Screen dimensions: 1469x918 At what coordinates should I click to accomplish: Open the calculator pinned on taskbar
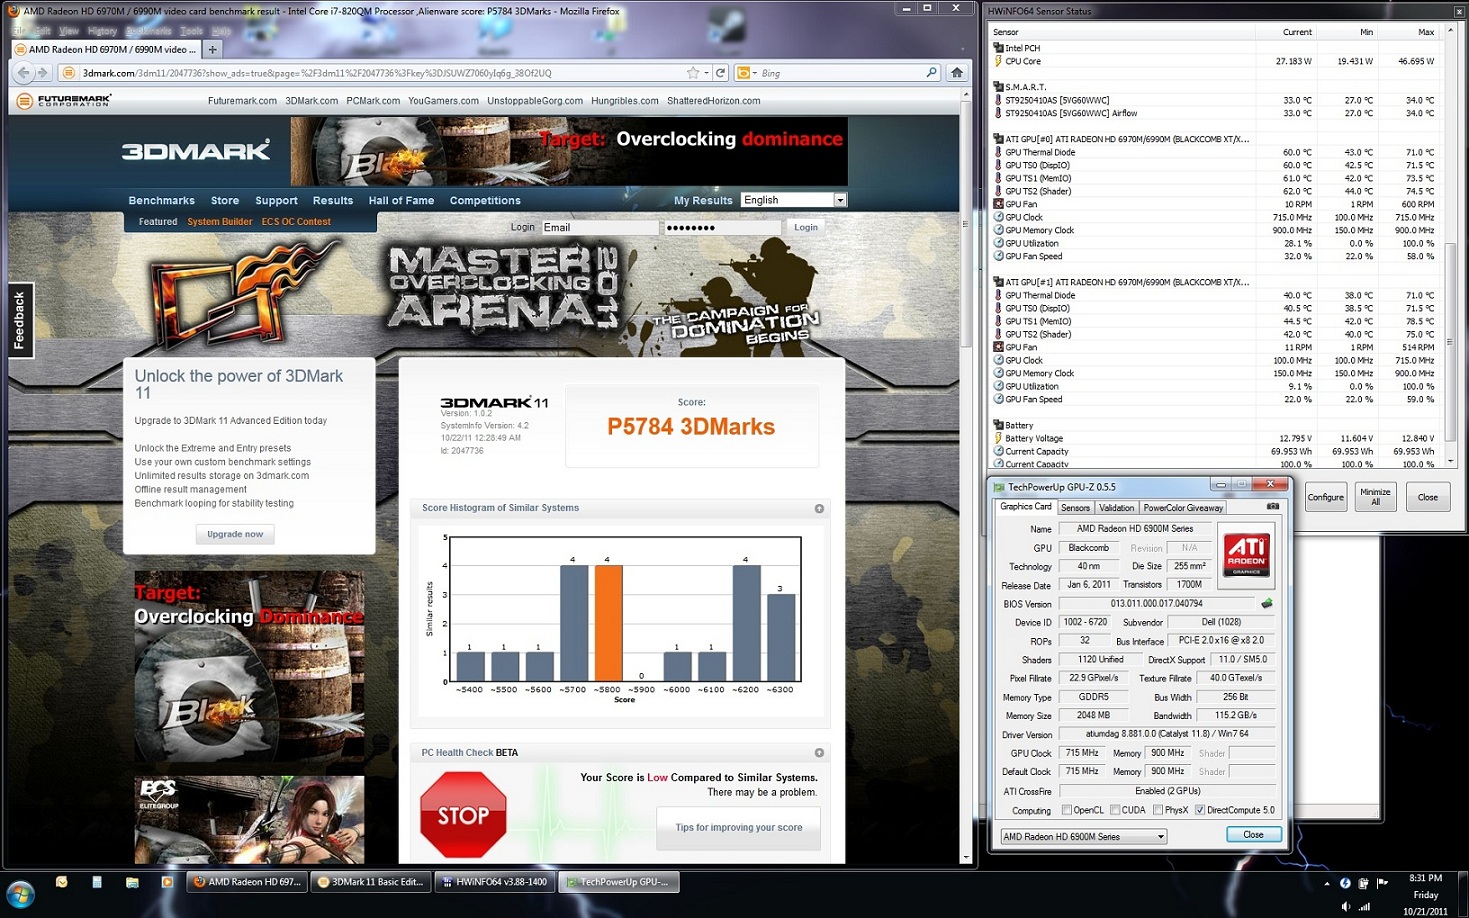pyautogui.click(x=97, y=882)
